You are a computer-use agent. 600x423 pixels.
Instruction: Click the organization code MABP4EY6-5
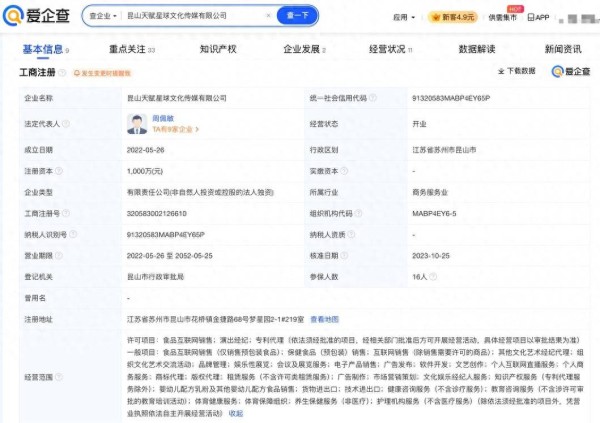click(434, 213)
